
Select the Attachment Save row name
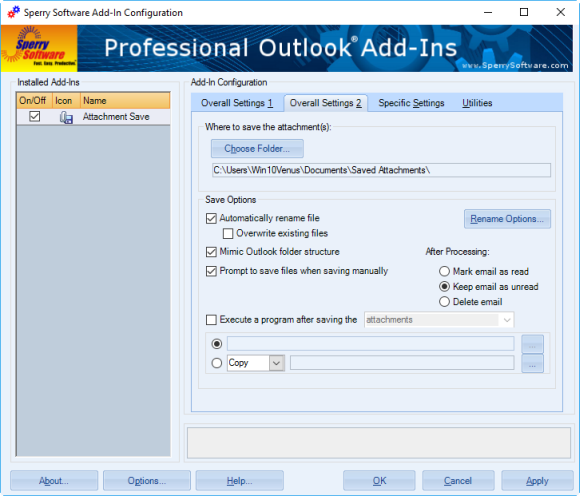click(x=116, y=117)
